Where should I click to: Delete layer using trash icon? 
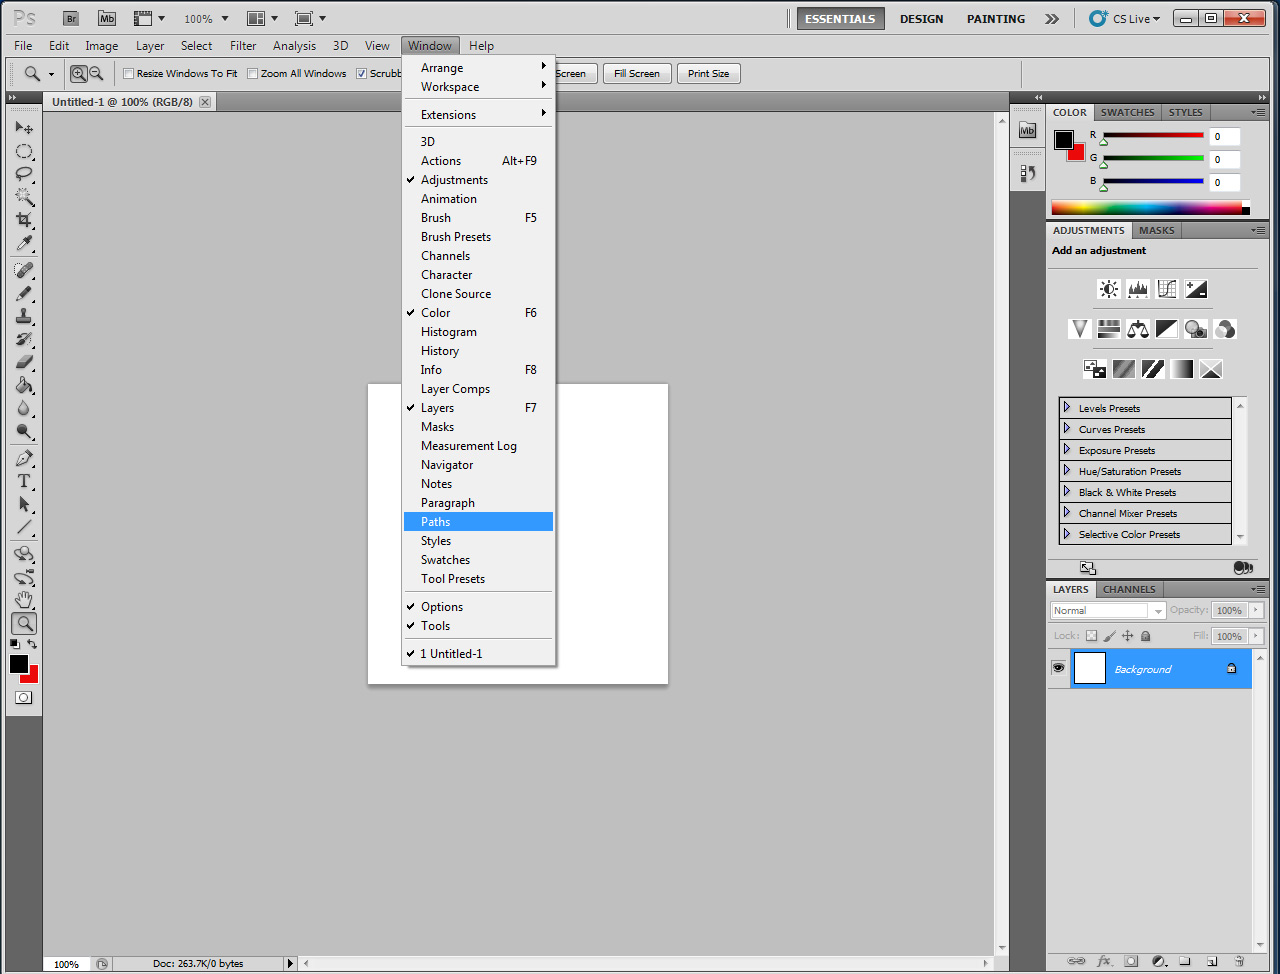pyautogui.click(x=1239, y=961)
